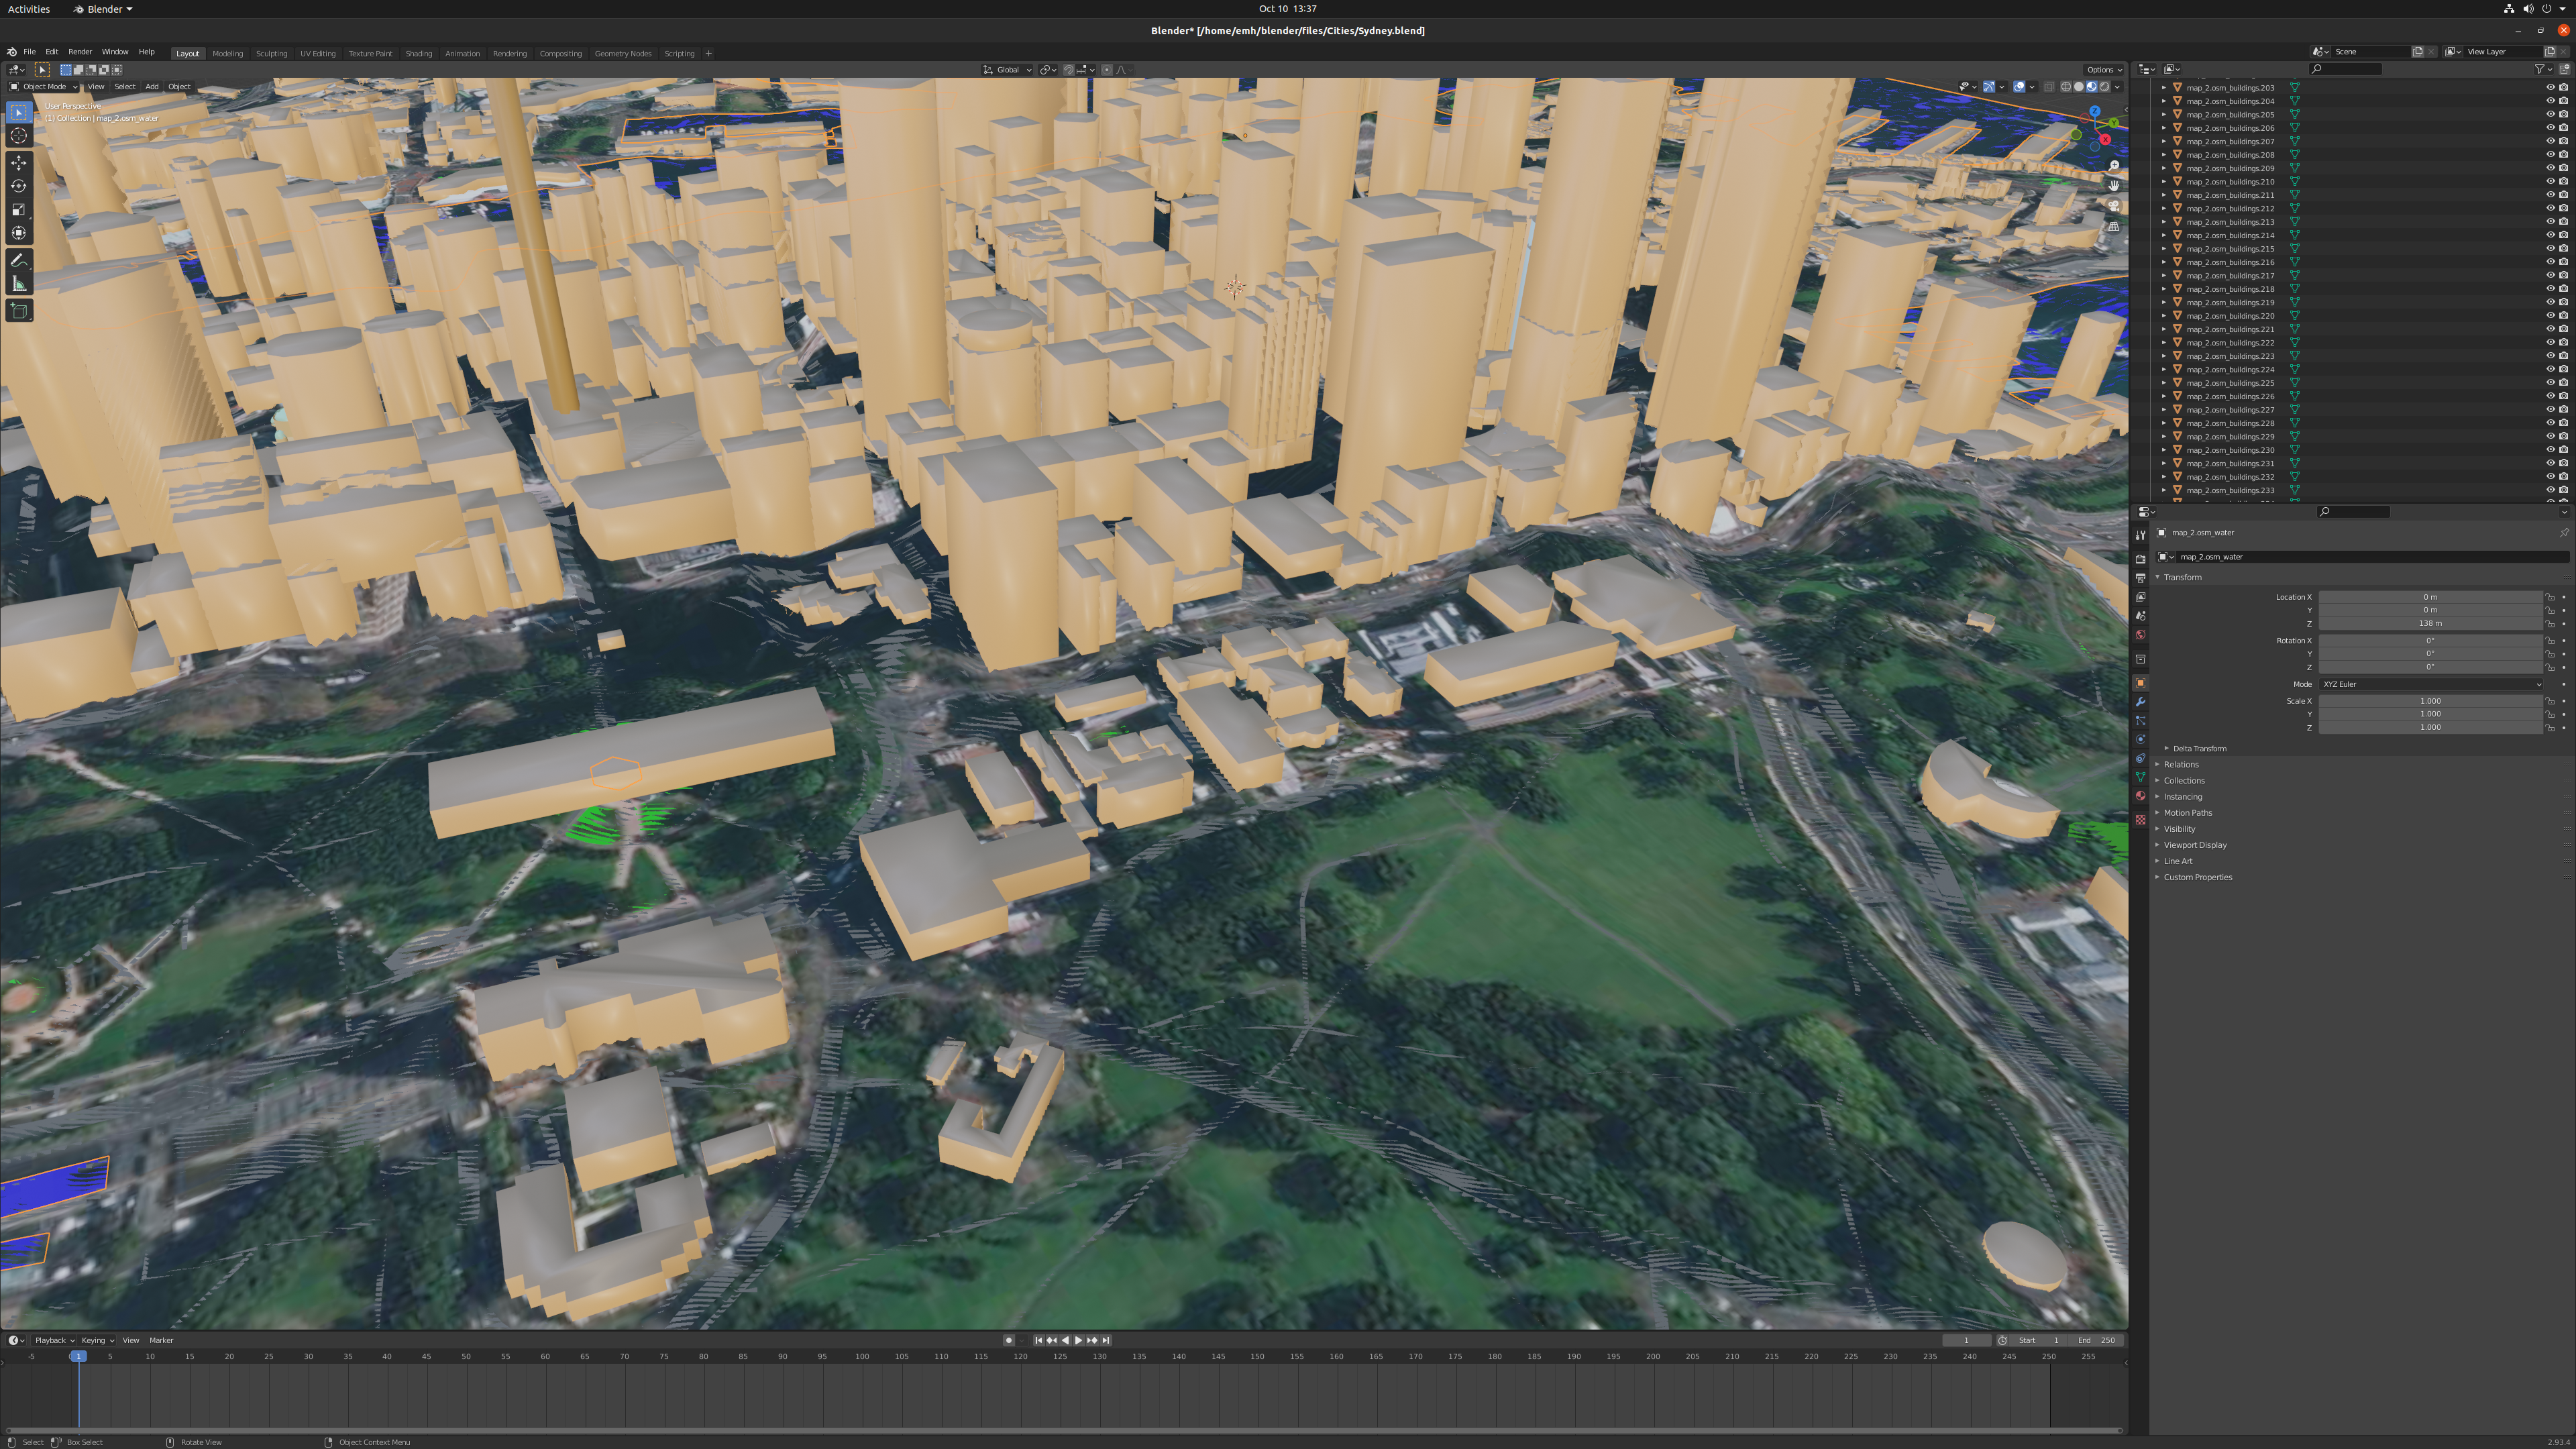
Task: Select the Cursor tool in the viewport toolbar
Action: pyautogui.click(x=19, y=136)
